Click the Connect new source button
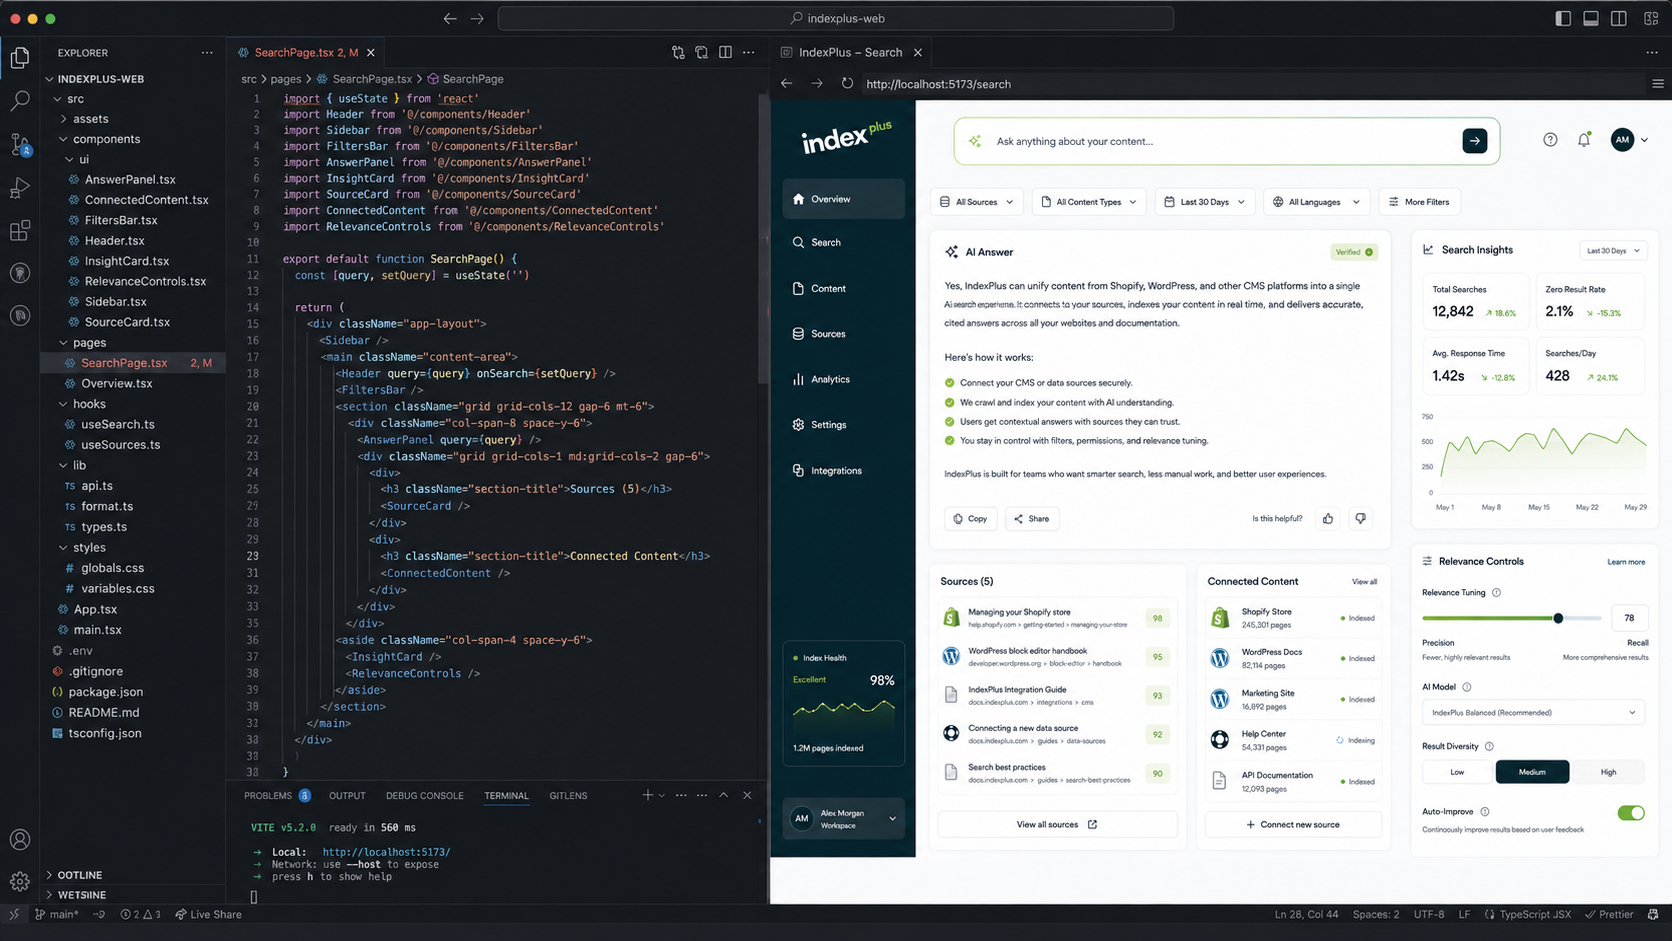 pyautogui.click(x=1293, y=825)
